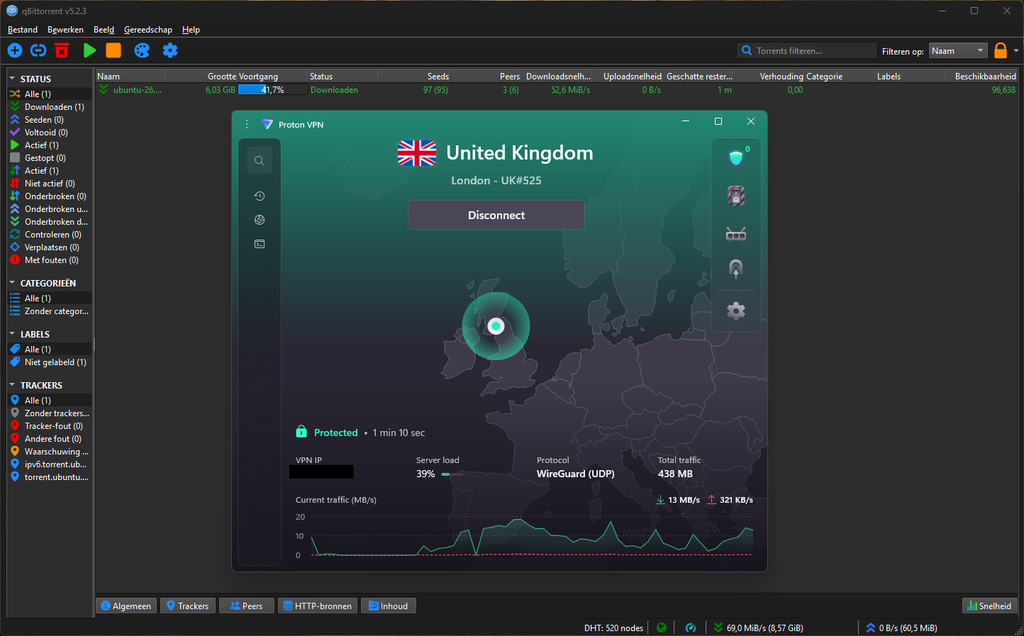Open the Filteren op Naam dropdown
The height and width of the screenshot is (636, 1024).
pos(957,50)
